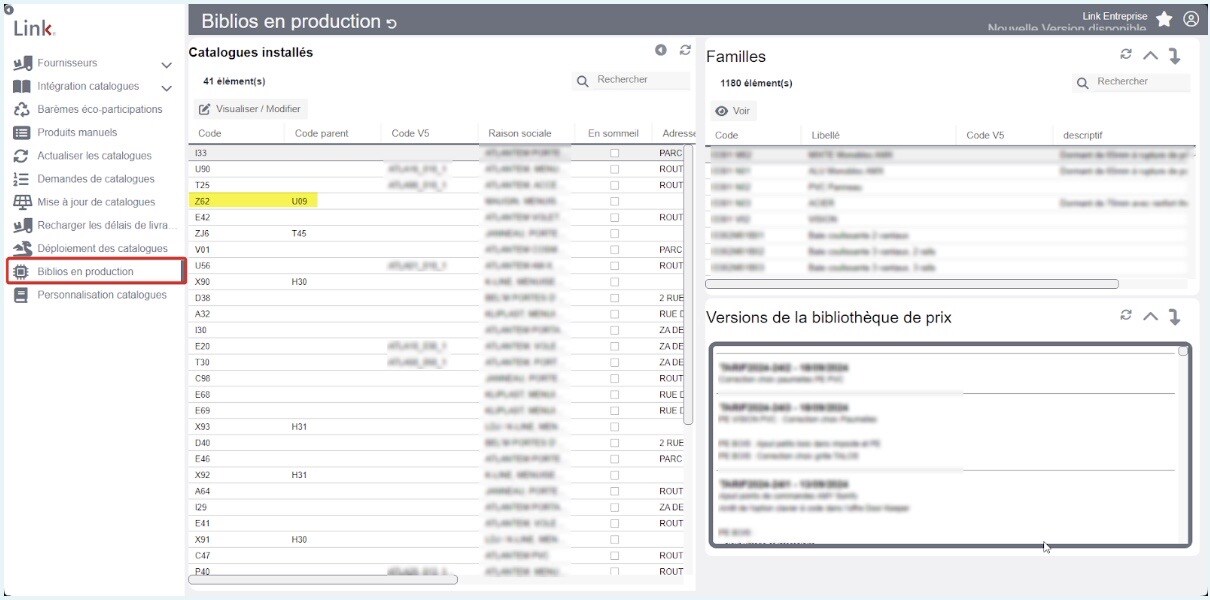Click the Produits manuels list icon
This screenshot has height=600, width=1210.
[x=21, y=133]
